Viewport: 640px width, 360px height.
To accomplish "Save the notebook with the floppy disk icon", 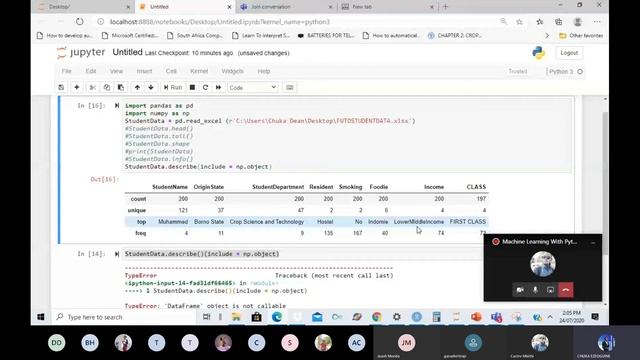I will click(x=61, y=87).
